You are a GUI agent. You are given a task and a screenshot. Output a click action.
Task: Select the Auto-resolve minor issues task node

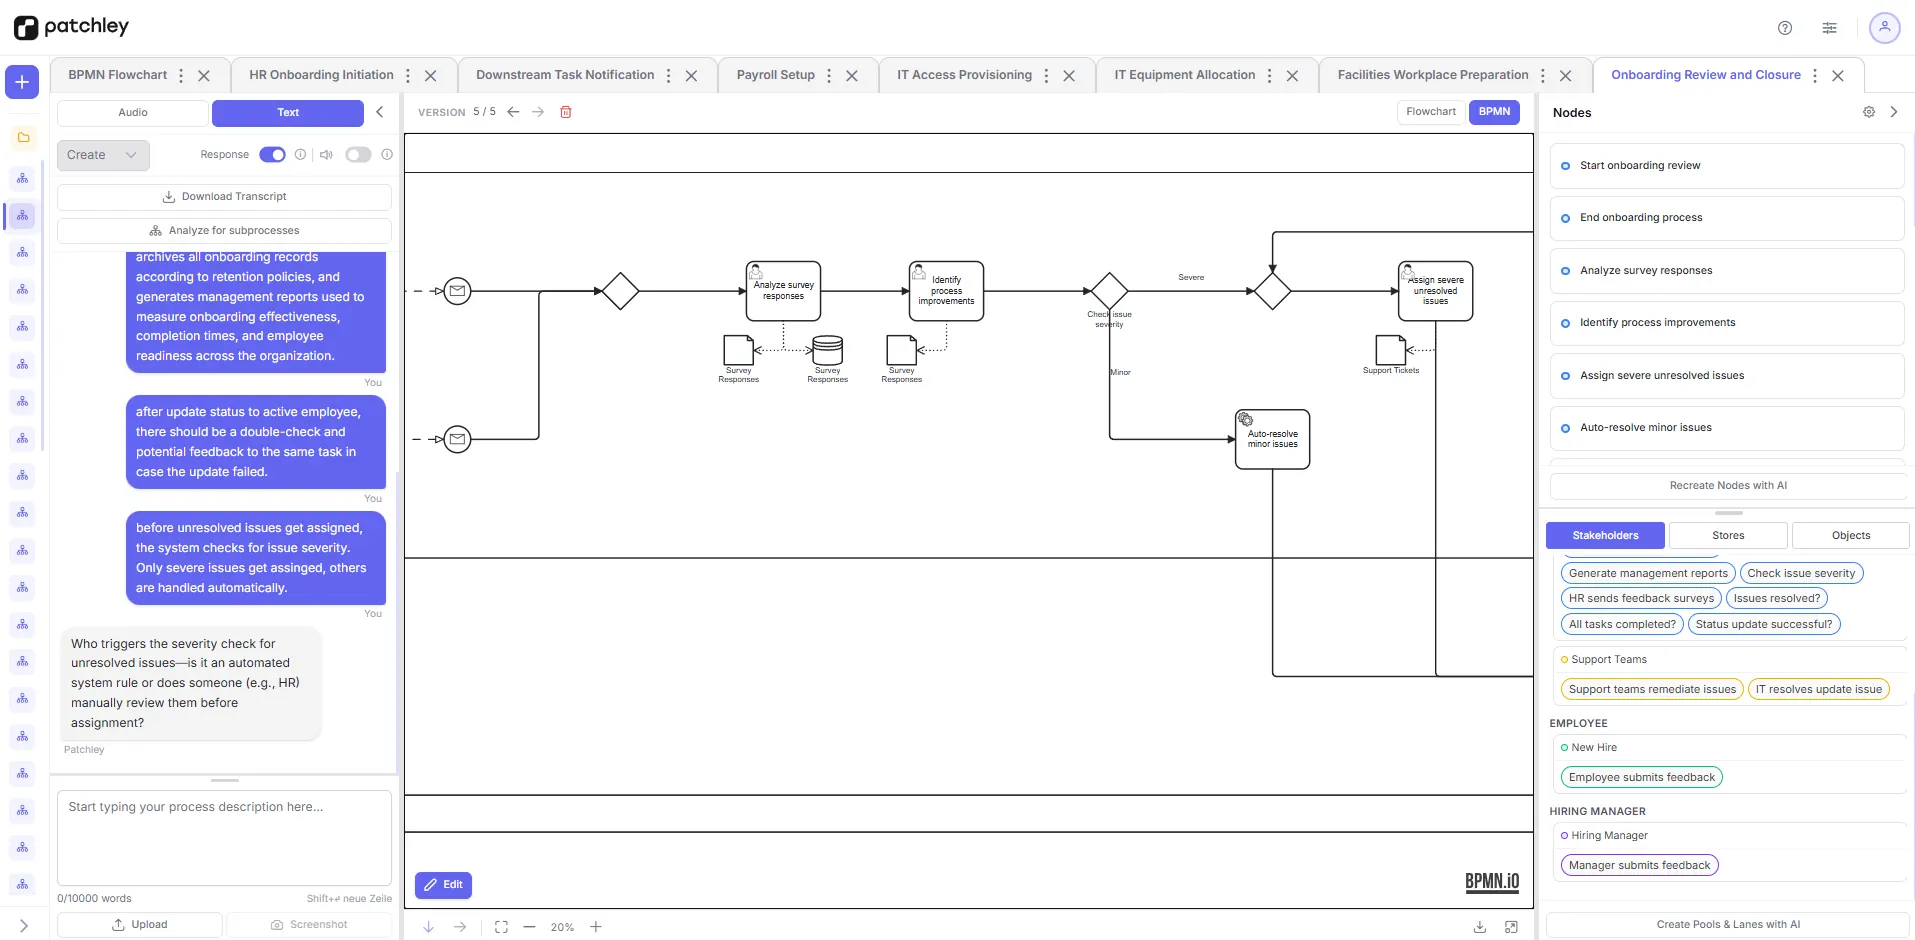[1272, 439]
